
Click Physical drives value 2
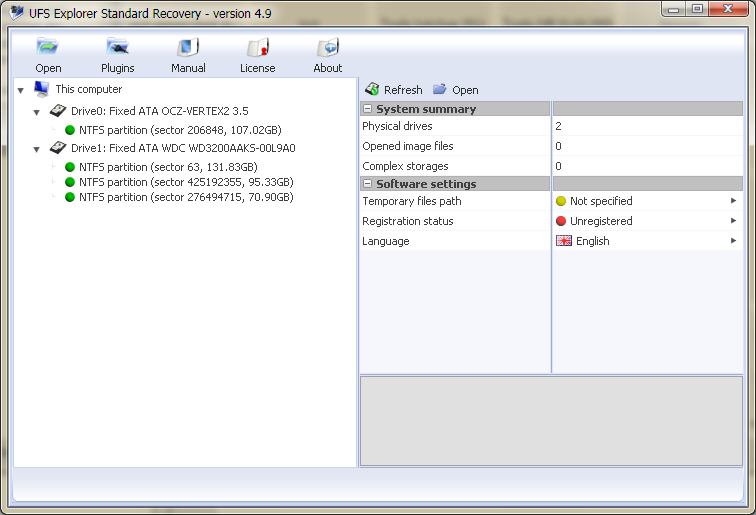[558, 126]
